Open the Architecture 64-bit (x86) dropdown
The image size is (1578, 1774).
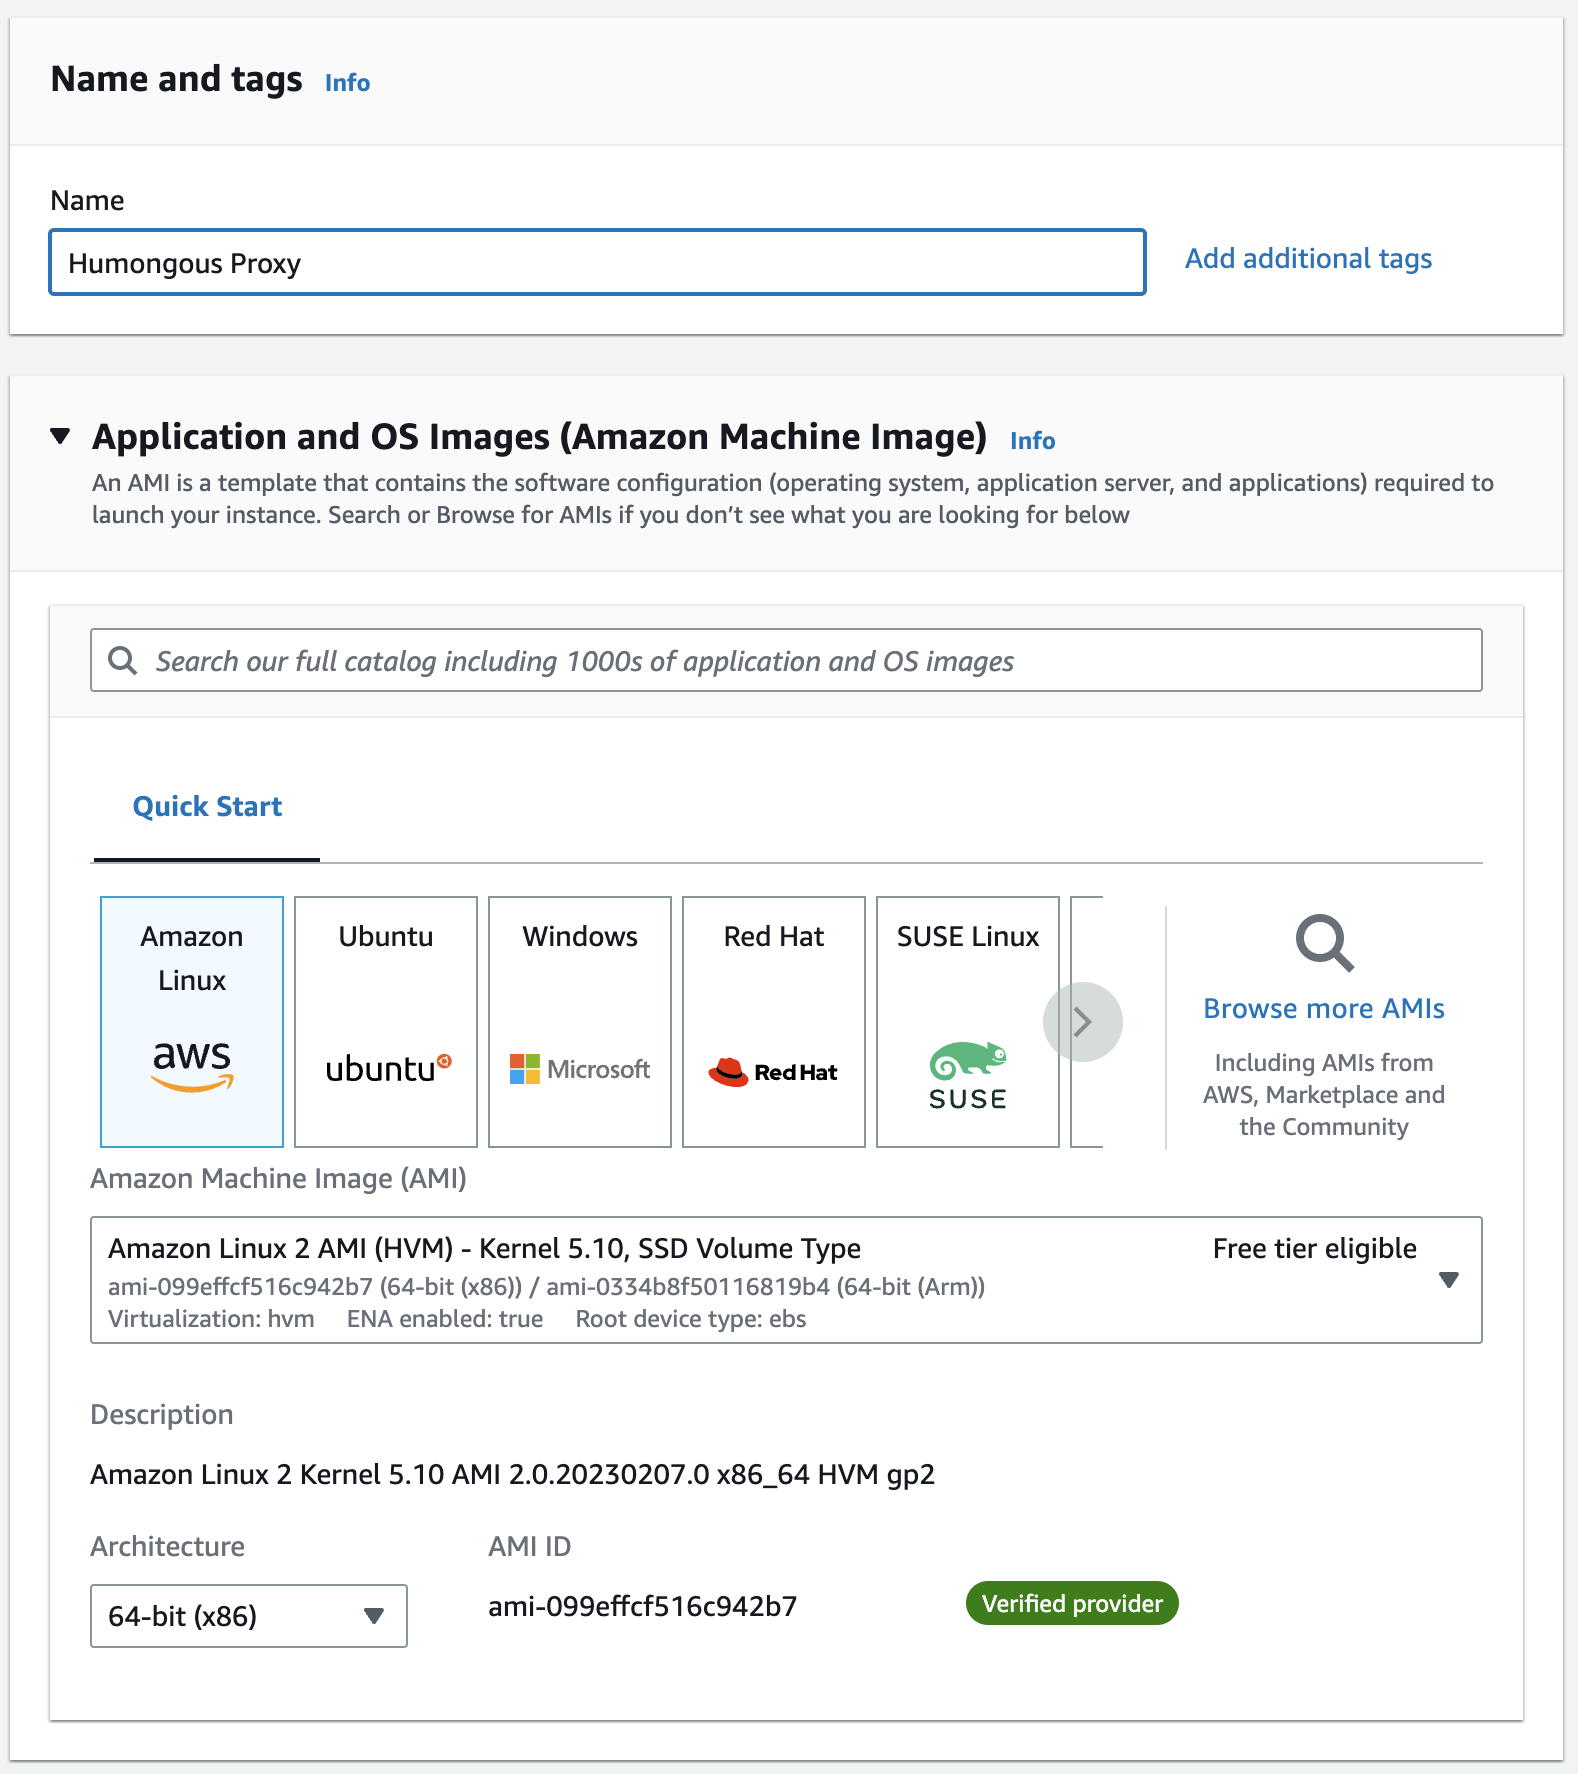point(249,1616)
